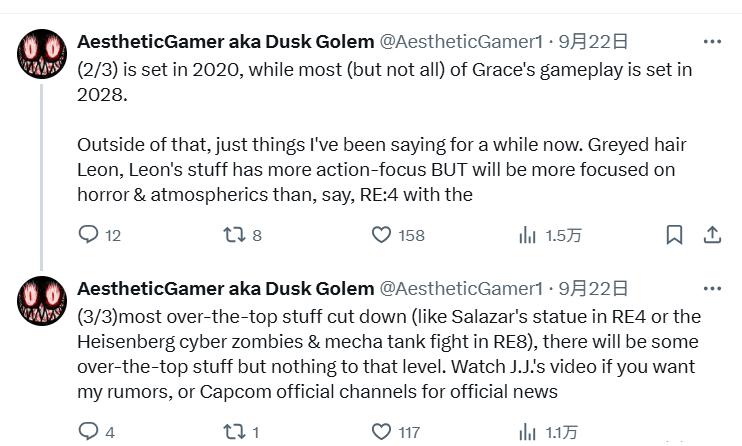Open profile avatar on the (3/3) tweet
The height and width of the screenshot is (446, 742).
tap(42, 301)
